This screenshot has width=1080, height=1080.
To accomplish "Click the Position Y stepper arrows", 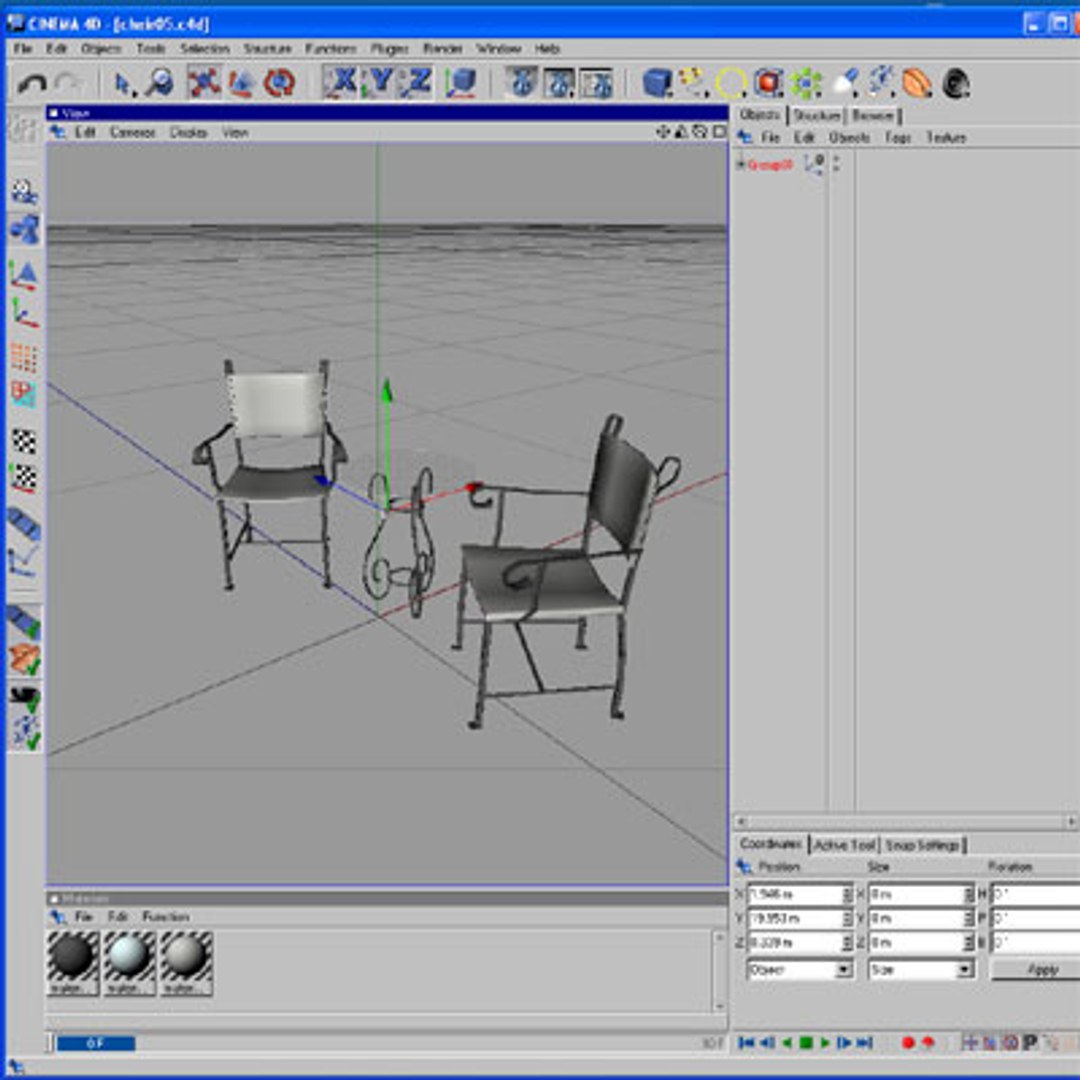I will 847,918.
